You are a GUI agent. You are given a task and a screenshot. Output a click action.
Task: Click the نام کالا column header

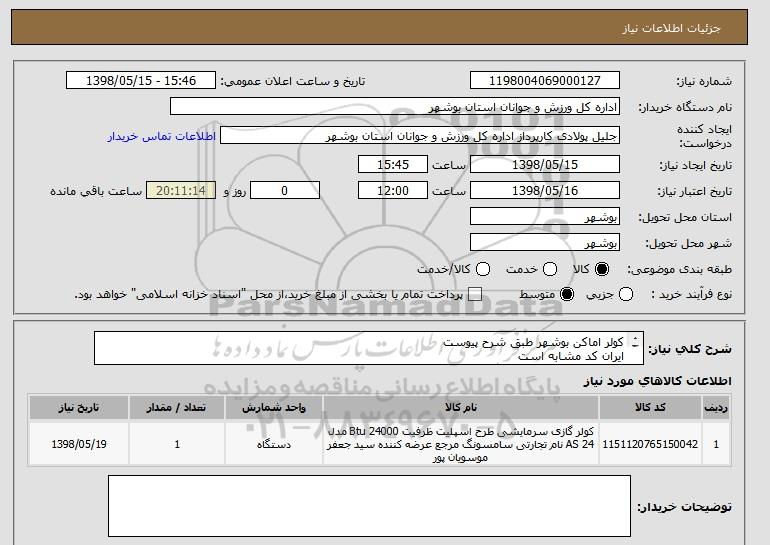[461, 408]
